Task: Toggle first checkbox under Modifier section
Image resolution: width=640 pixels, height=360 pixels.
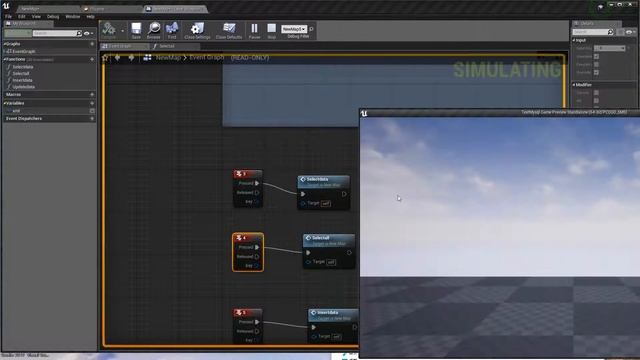Action: point(596,93)
